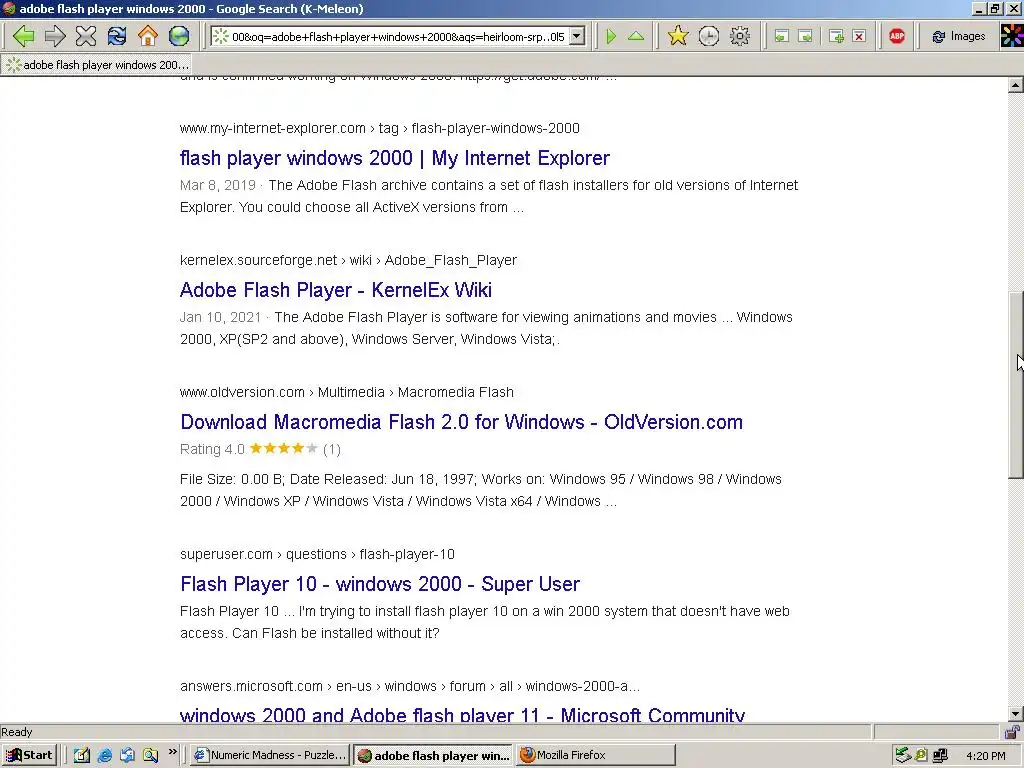1024x768 pixels.
Task: Switch to Mozilla Firefox taskbar window
Action: coord(596,755)
